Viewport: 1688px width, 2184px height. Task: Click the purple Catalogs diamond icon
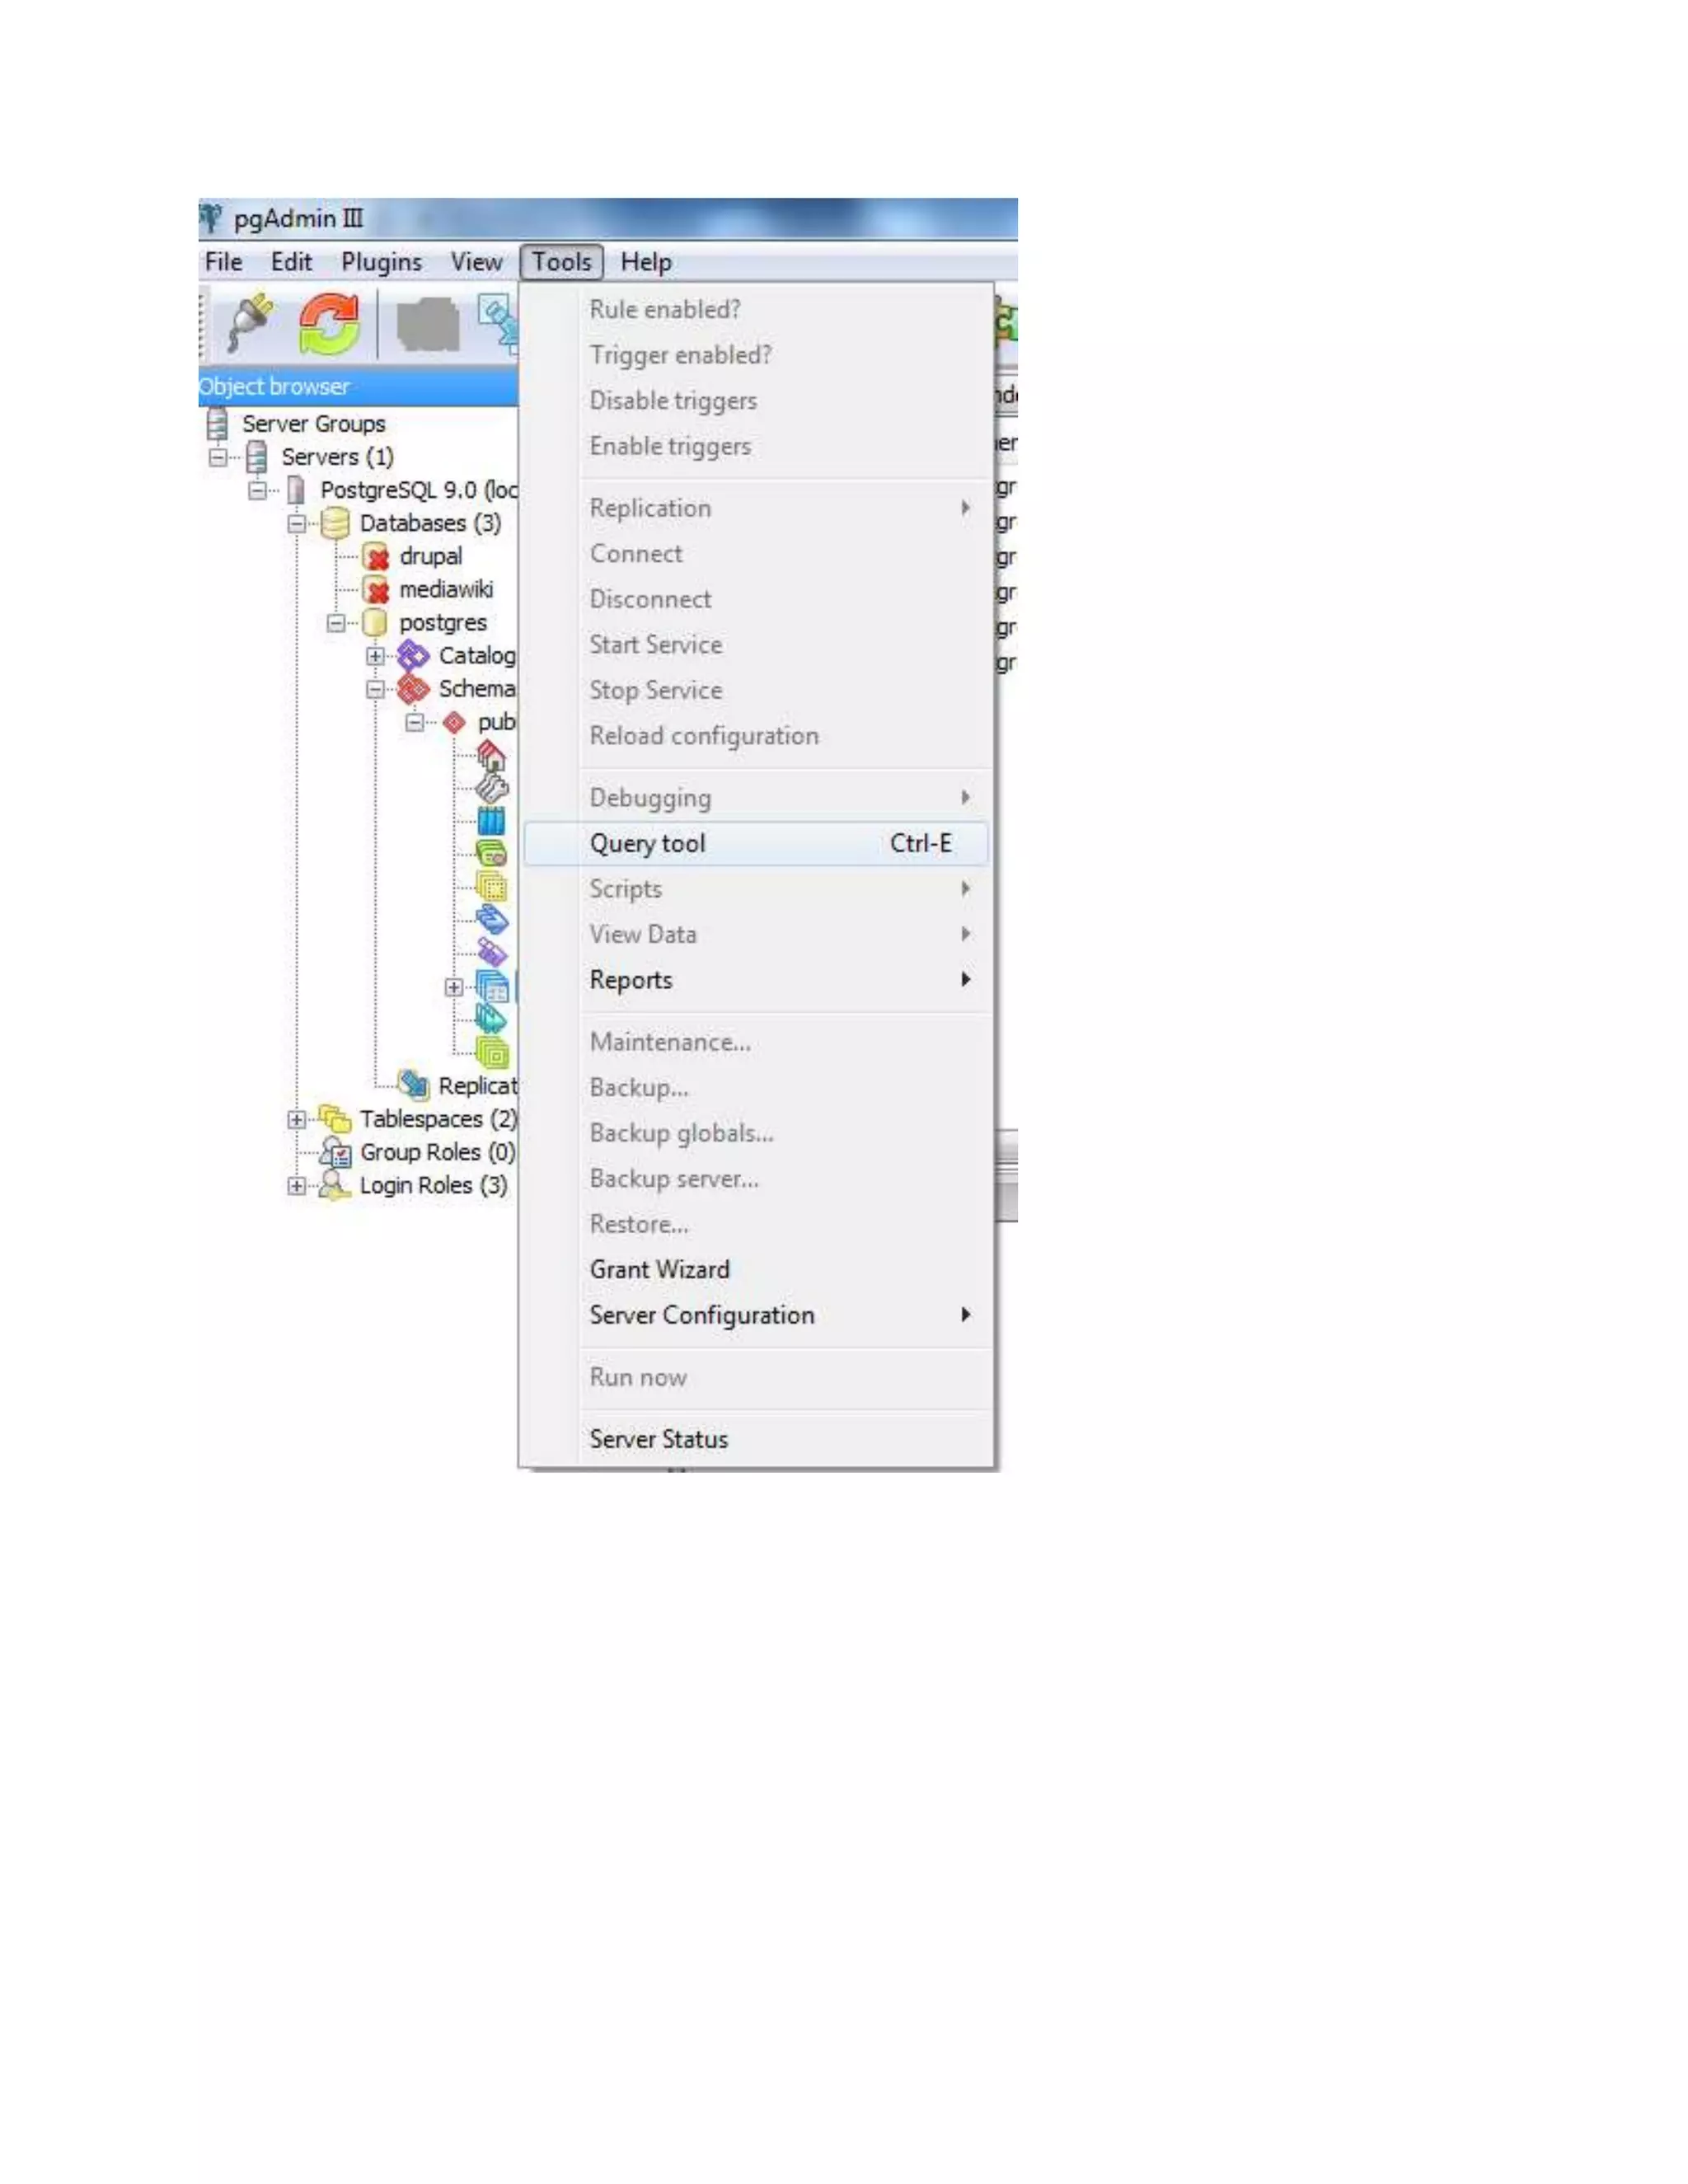414,655
